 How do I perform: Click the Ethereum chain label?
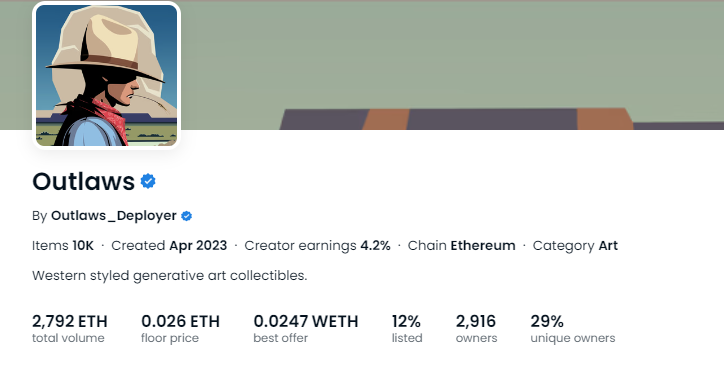coord(483,246)
